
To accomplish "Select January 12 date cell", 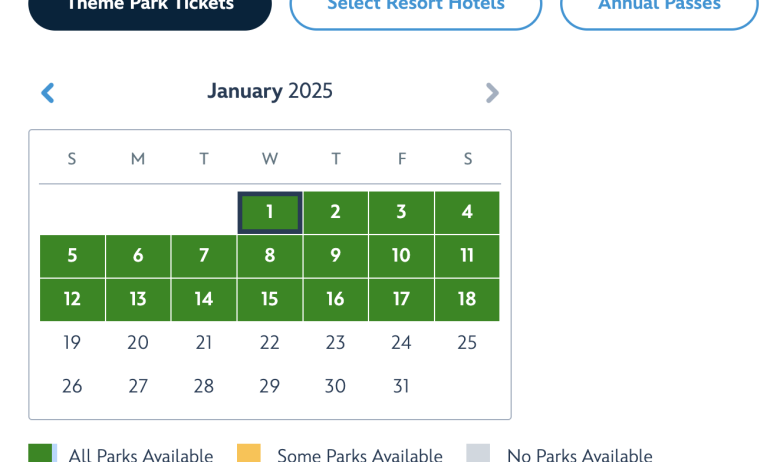I will click(72, 299).
